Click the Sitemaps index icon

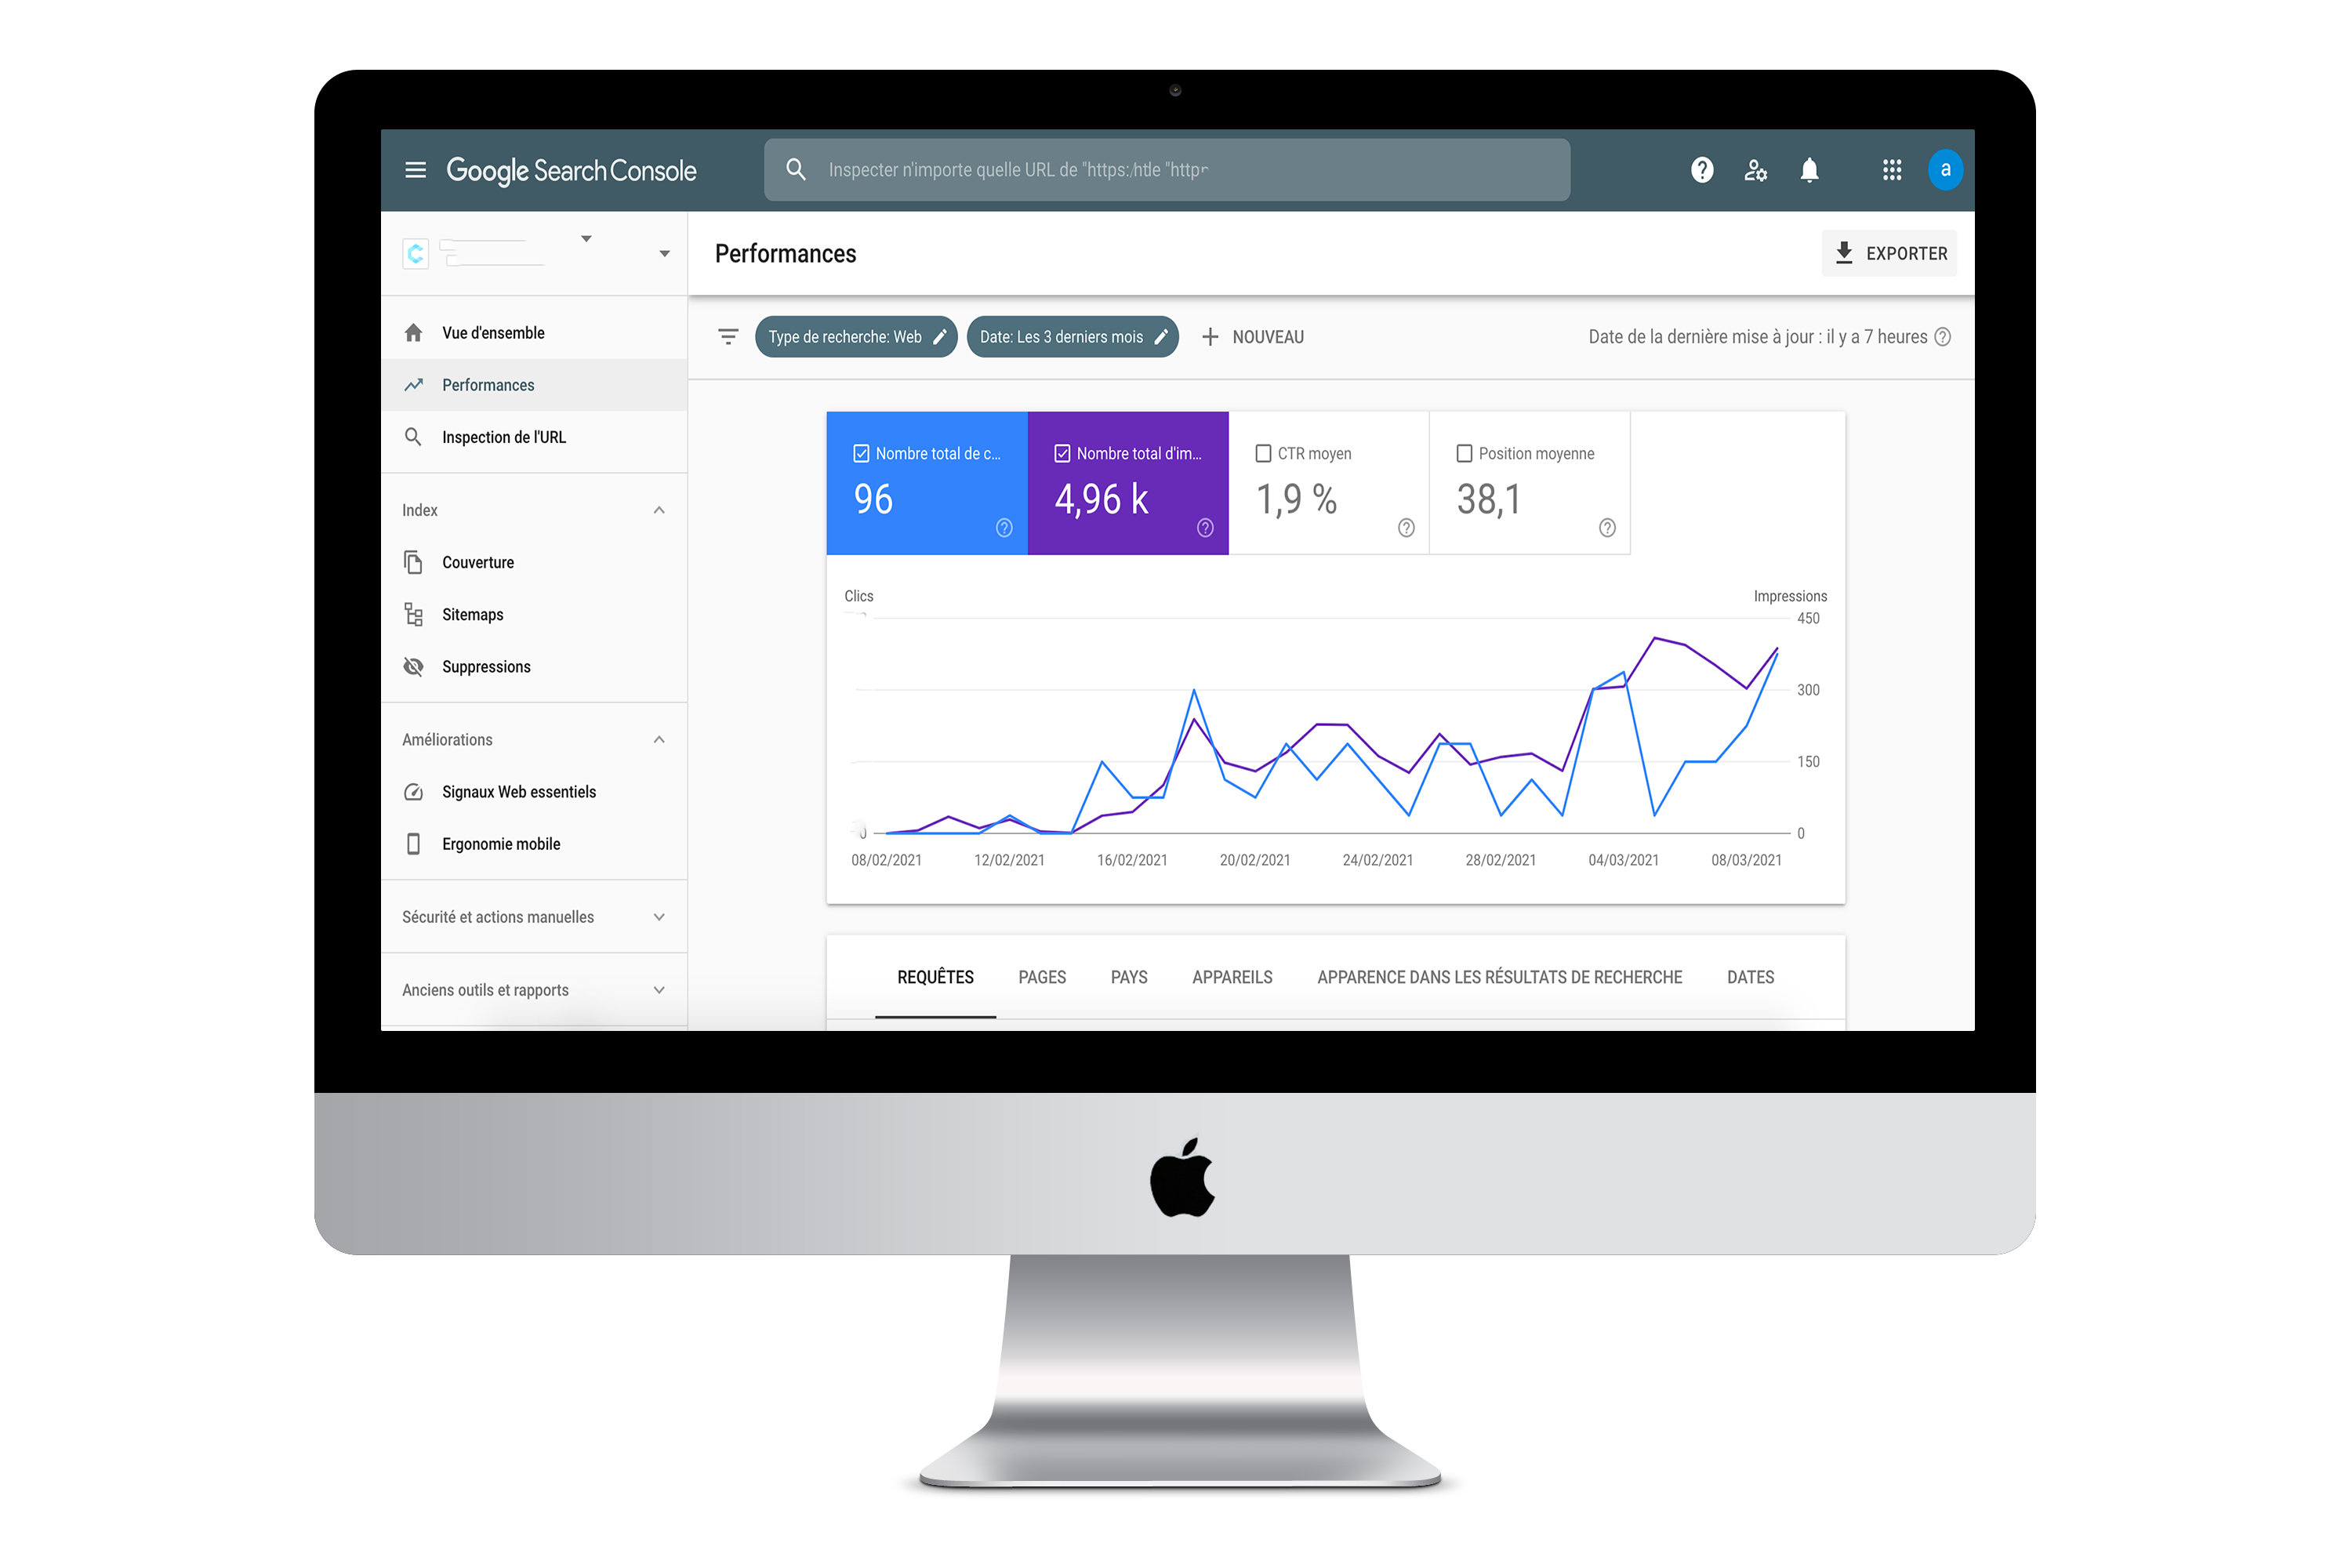415,614
